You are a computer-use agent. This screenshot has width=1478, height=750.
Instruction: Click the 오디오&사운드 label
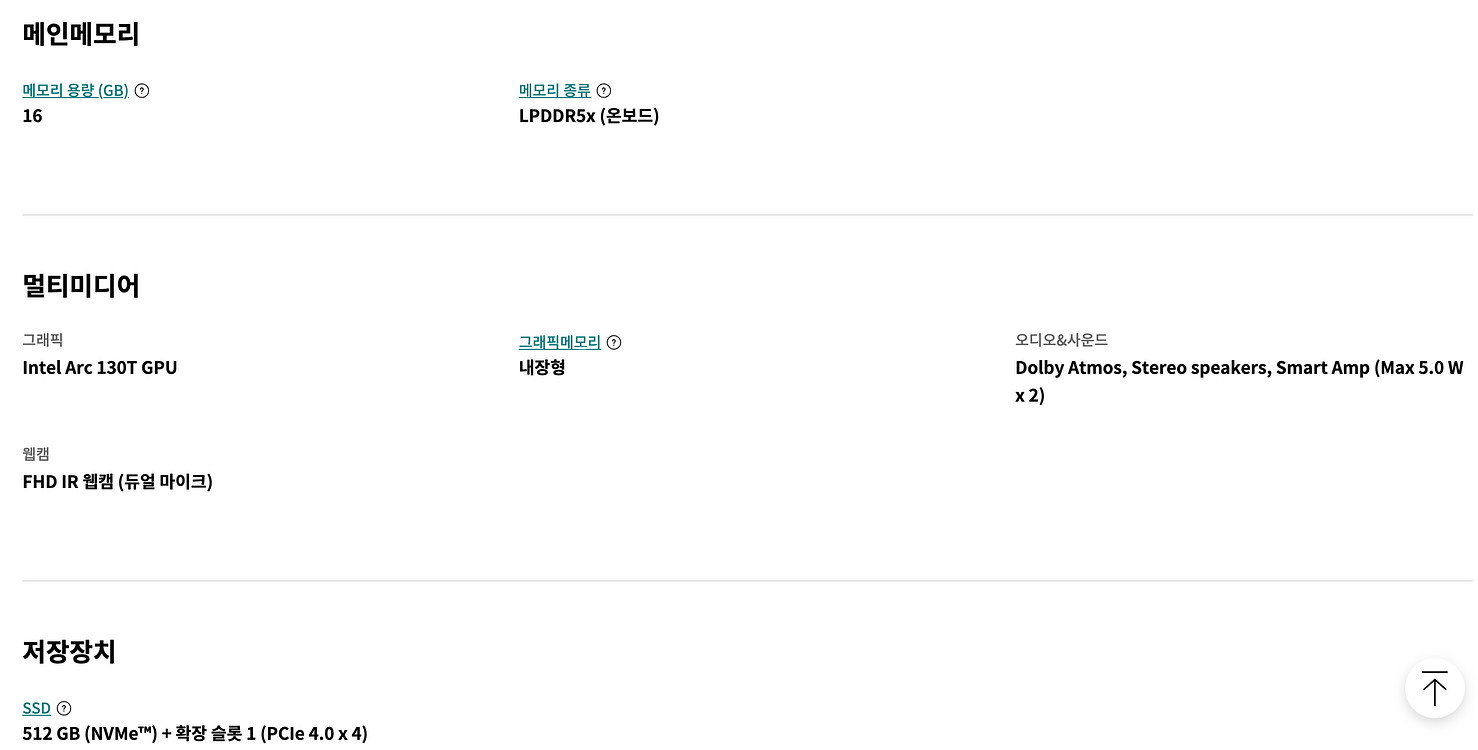pyautogui.click(x=1062, y=341)
